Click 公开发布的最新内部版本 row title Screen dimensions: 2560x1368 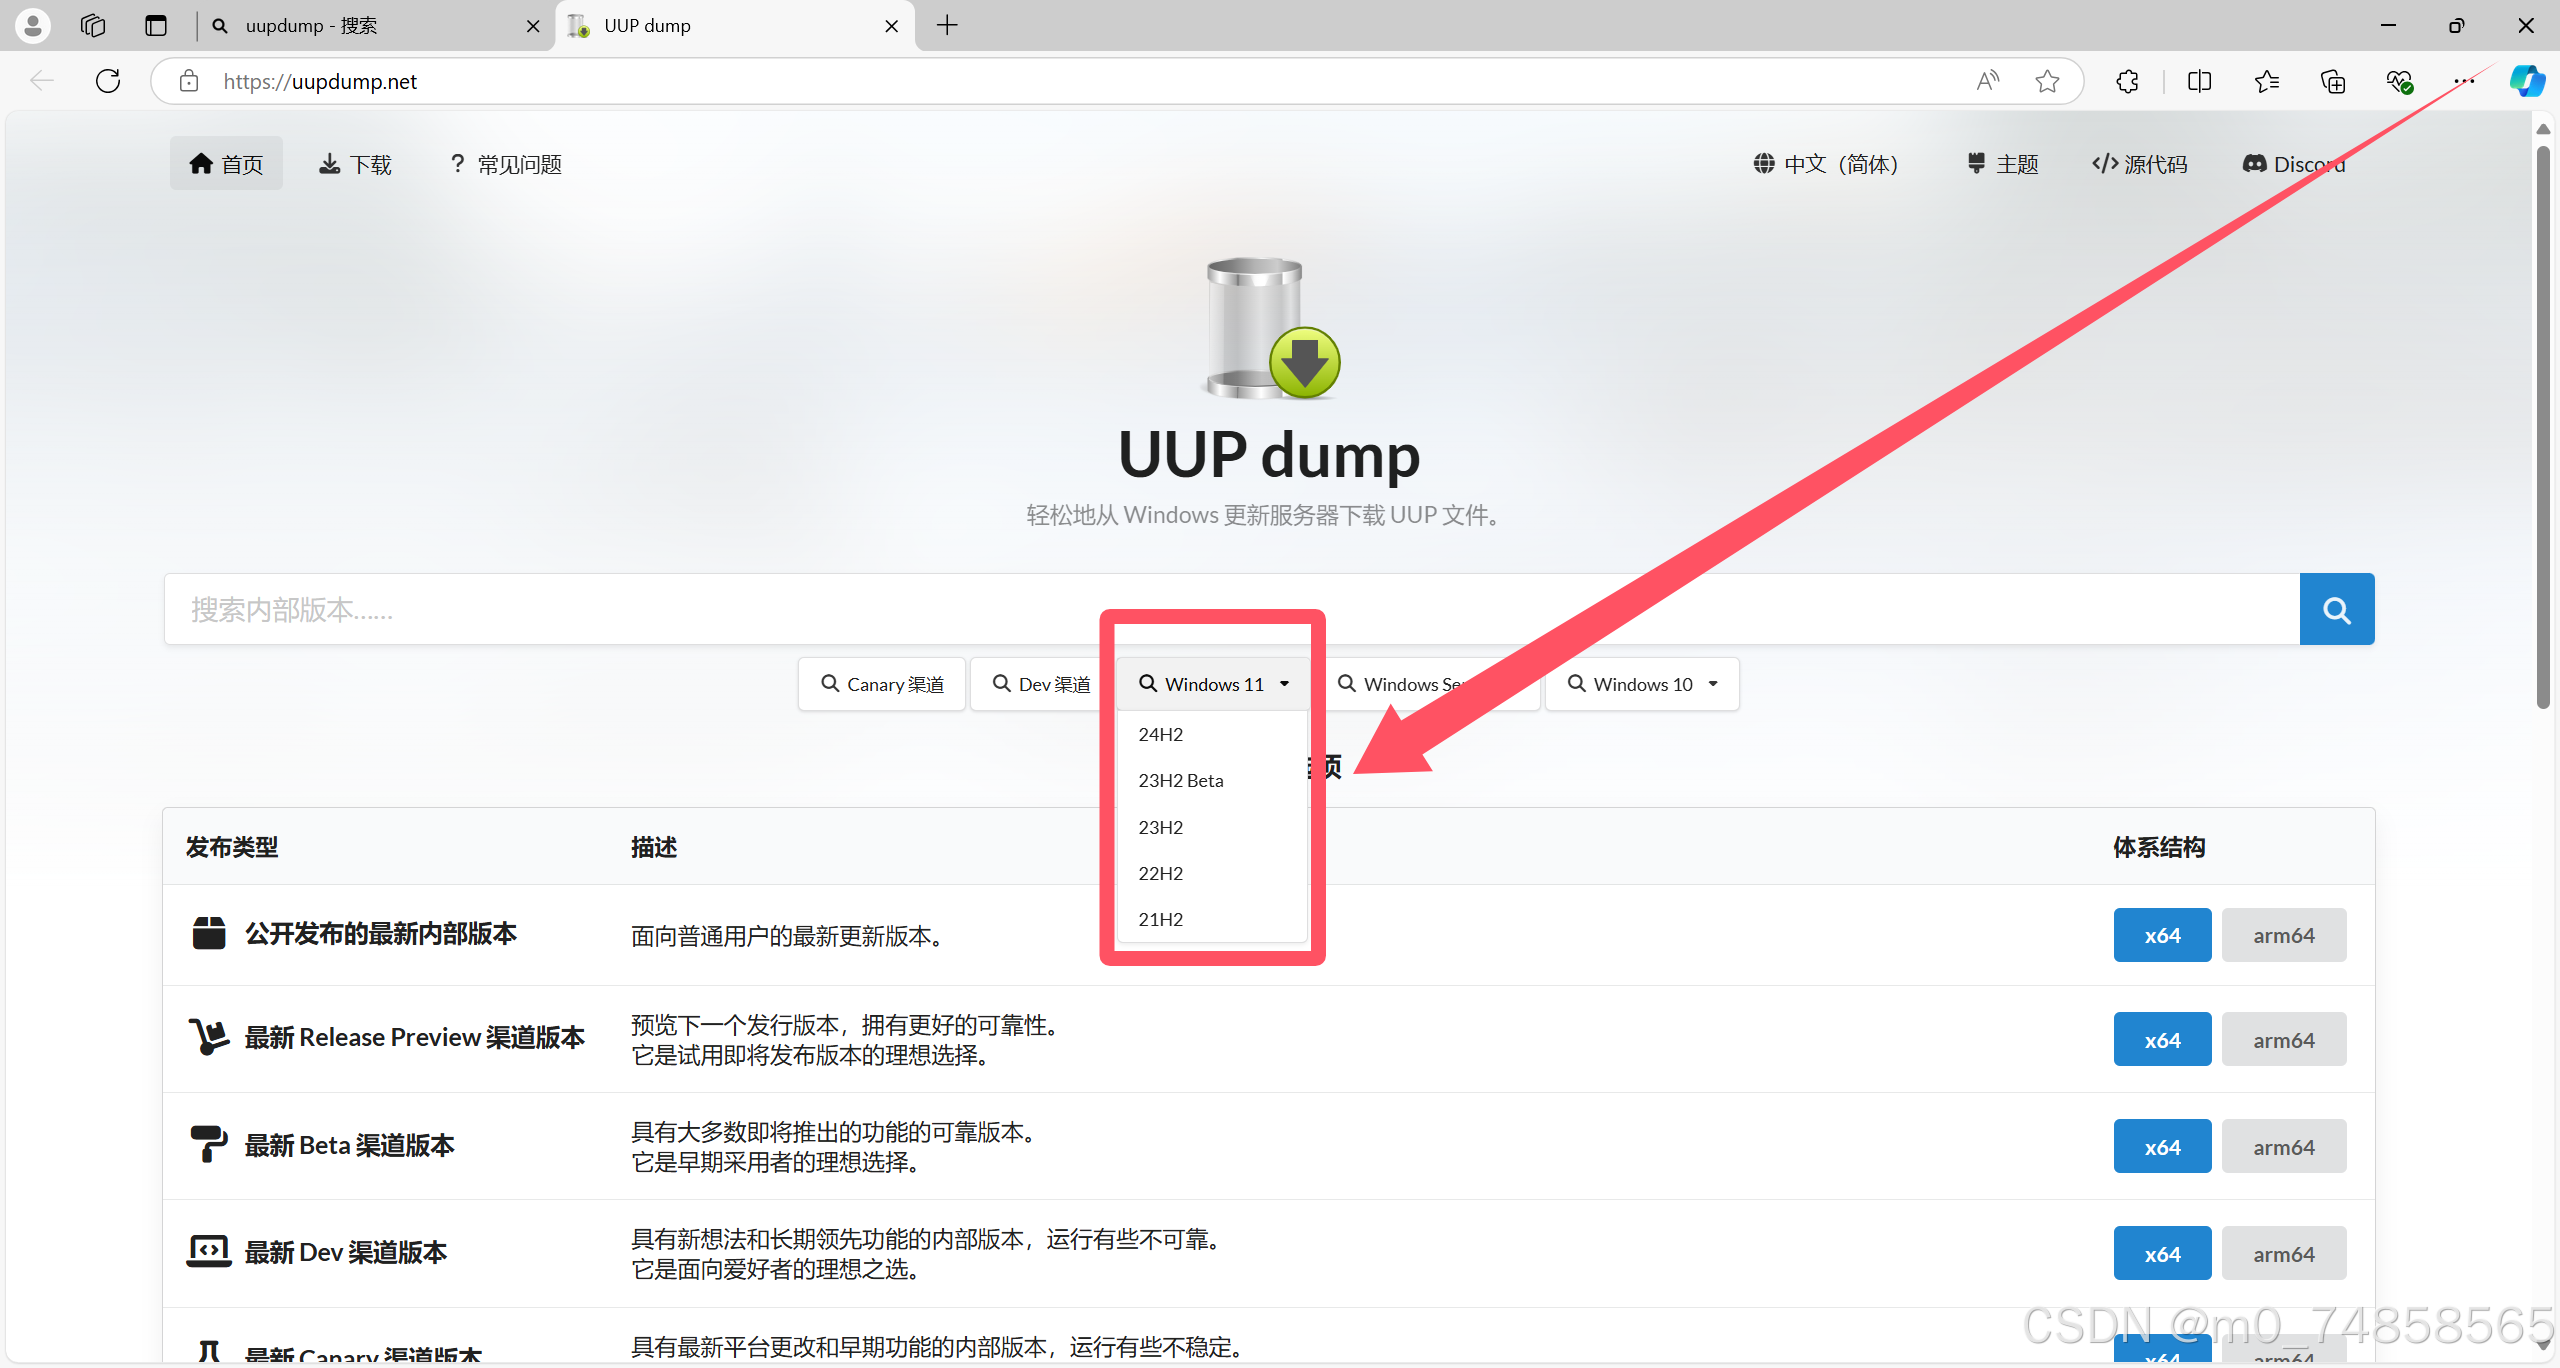(381, 934)
